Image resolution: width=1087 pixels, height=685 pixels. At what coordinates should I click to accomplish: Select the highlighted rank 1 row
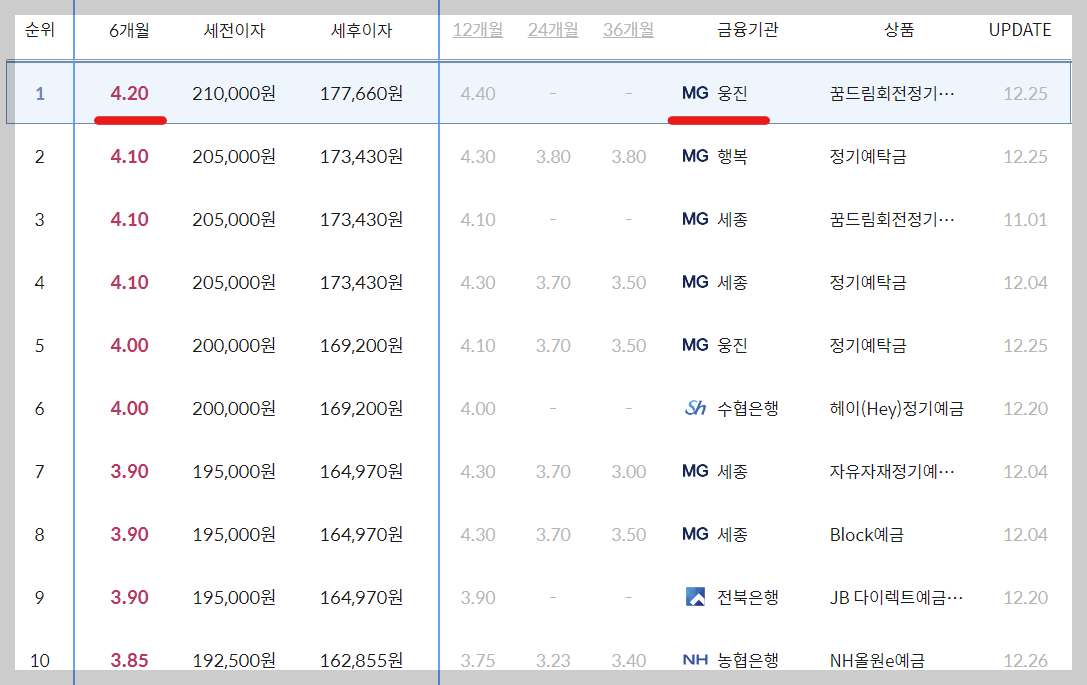point(300,93)
